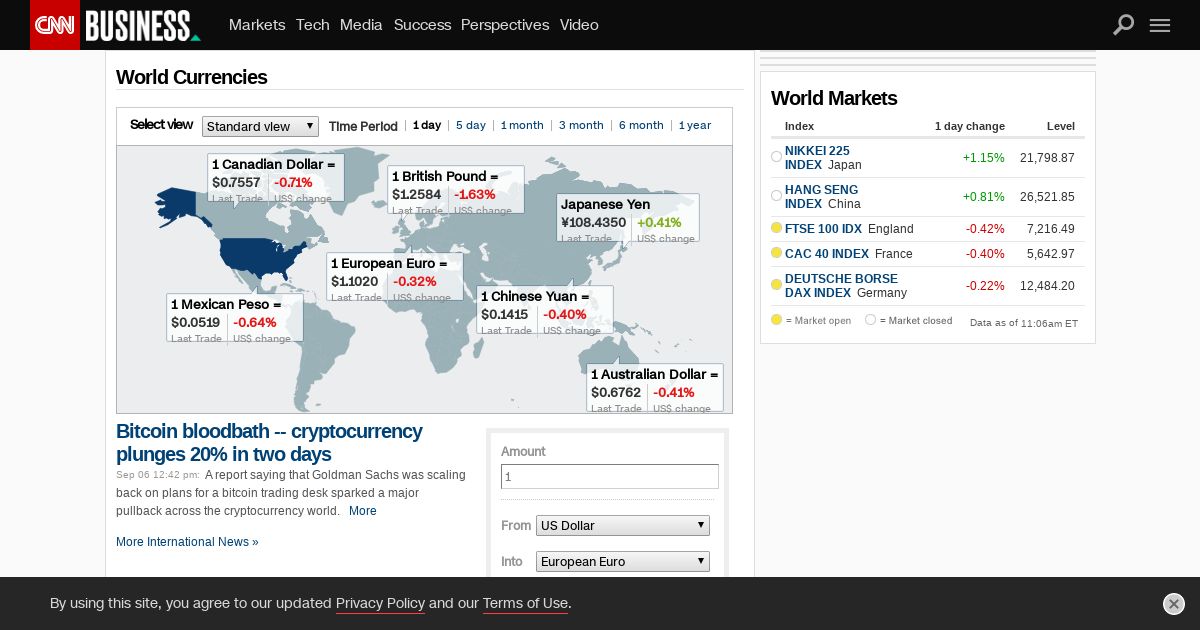Click the 1 day change column header
The image size is (1200, 630).
click(x=970, y=126)
